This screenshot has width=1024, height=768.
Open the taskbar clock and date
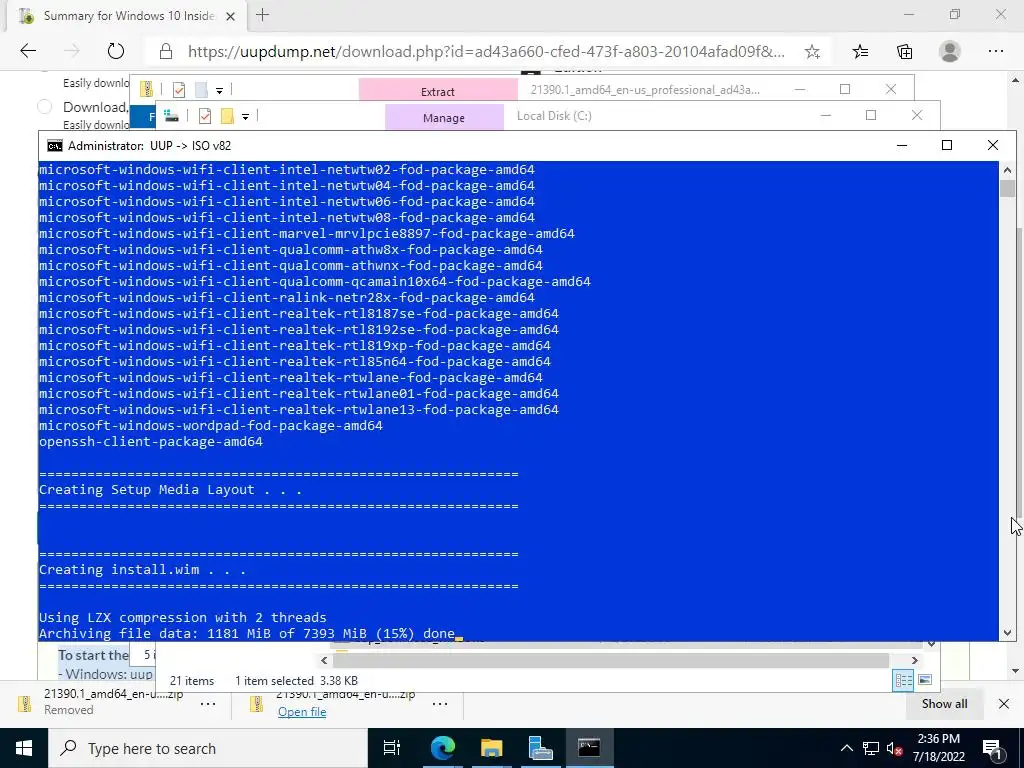click(938, 748)
